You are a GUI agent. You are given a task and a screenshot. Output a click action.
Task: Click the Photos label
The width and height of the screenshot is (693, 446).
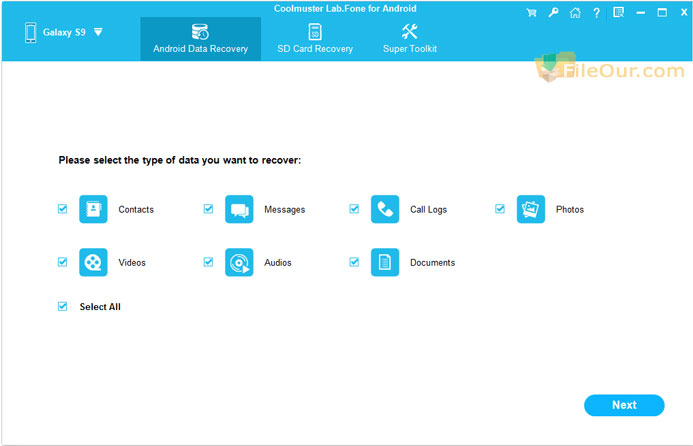pos(570,210)
